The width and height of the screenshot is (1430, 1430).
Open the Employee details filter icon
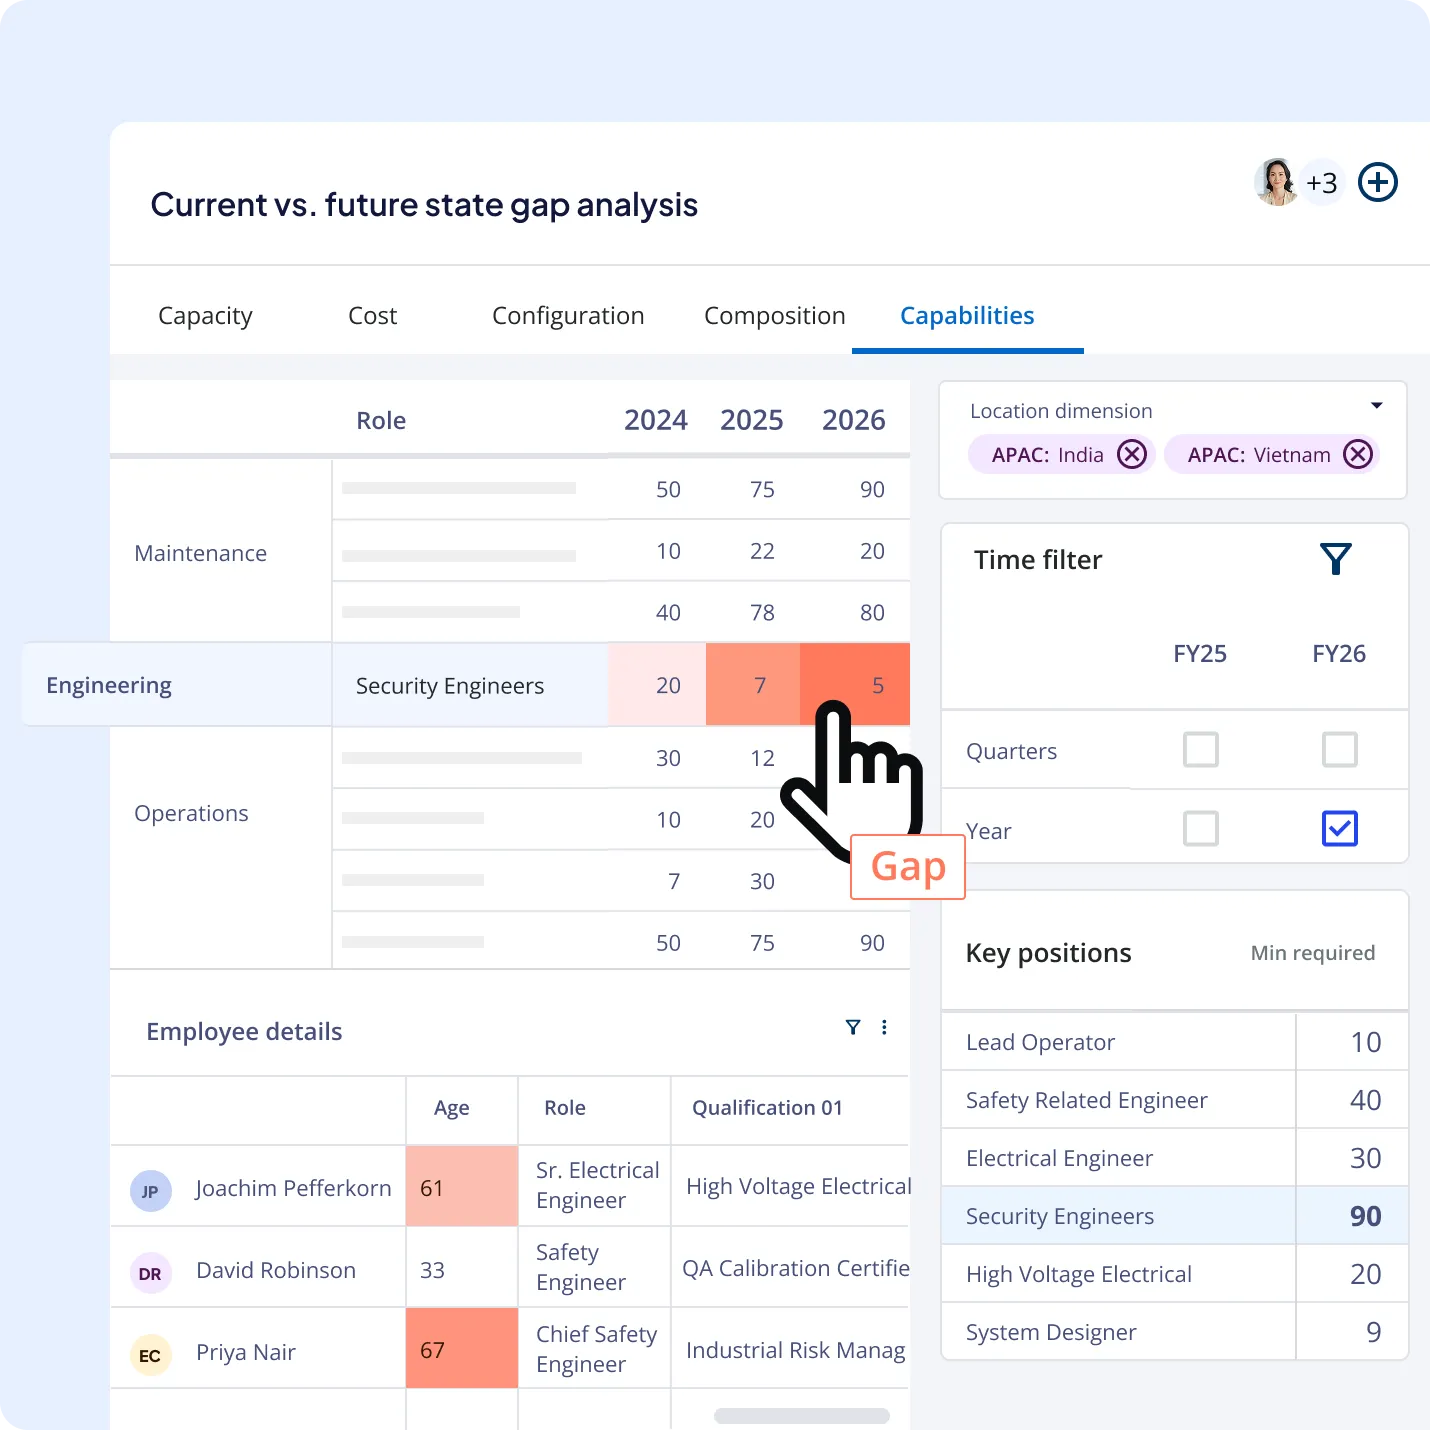[x=853, y=1027]
